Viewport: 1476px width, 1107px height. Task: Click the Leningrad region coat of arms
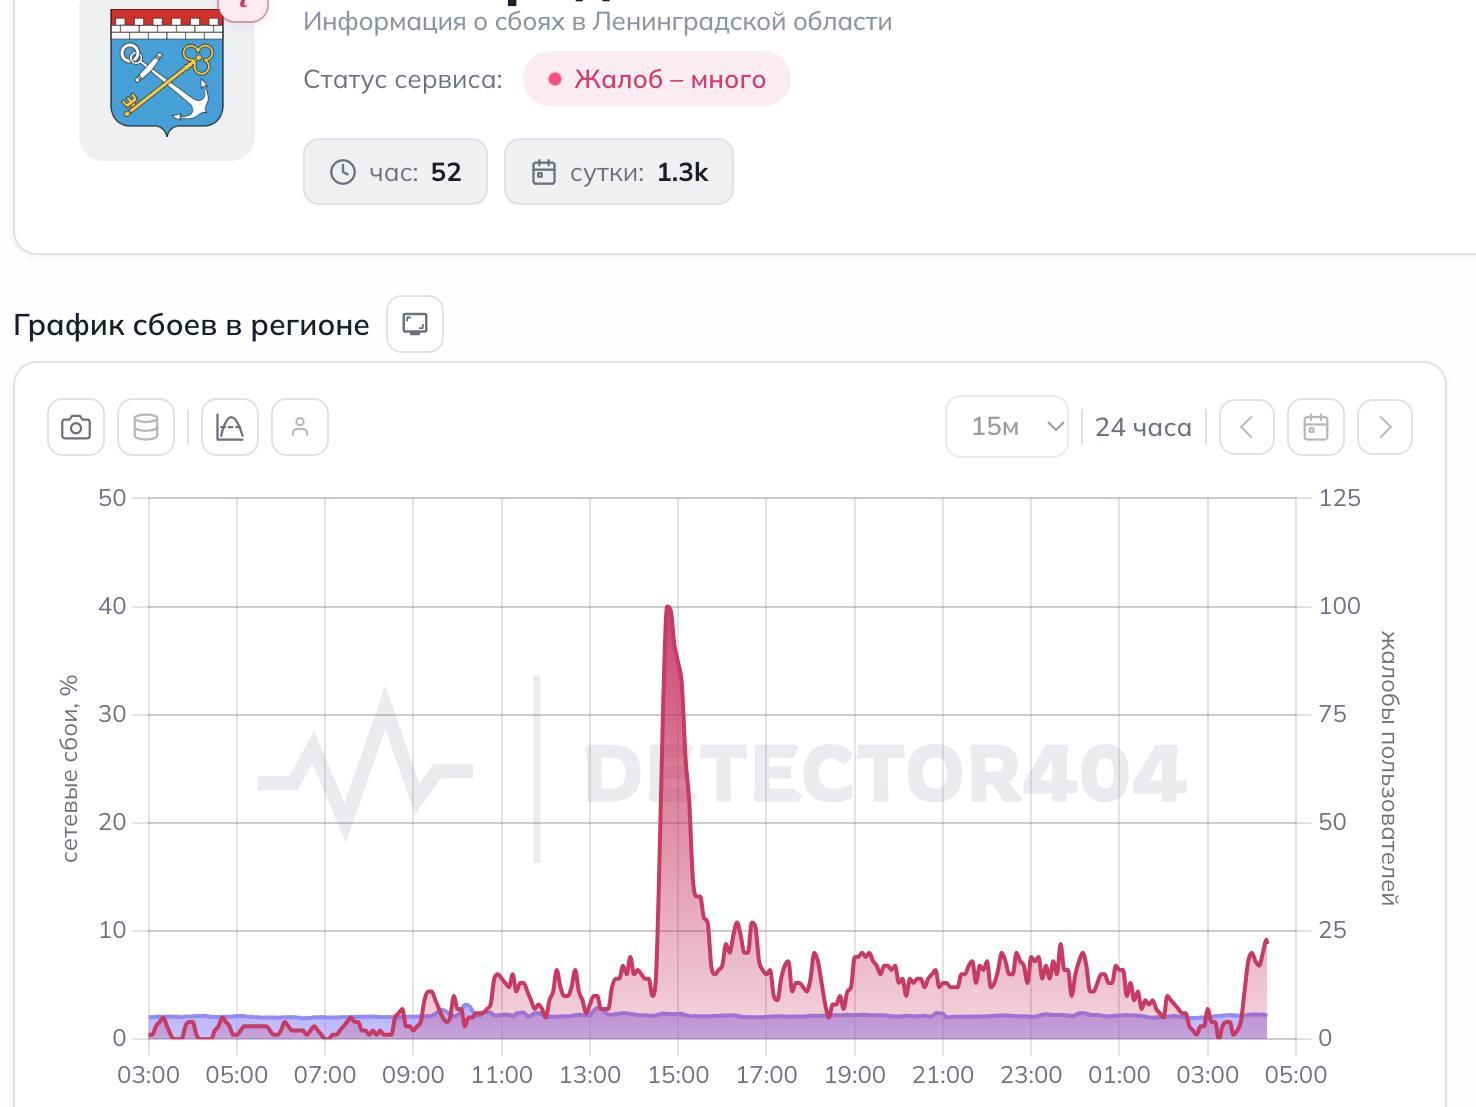coord(167,72)
